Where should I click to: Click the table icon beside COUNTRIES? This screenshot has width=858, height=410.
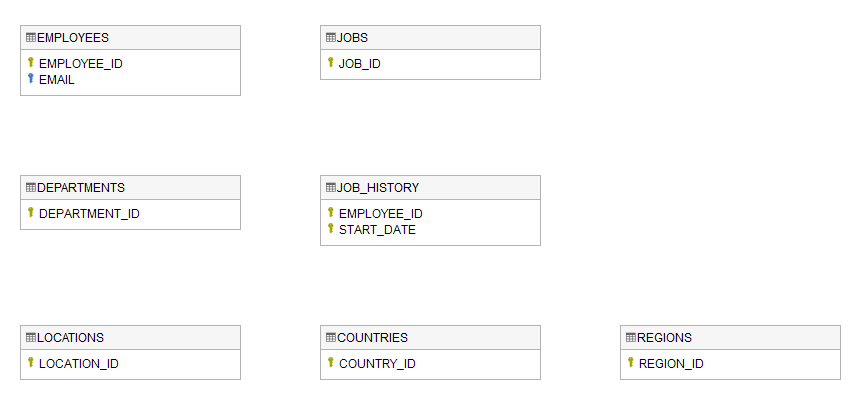331,338
